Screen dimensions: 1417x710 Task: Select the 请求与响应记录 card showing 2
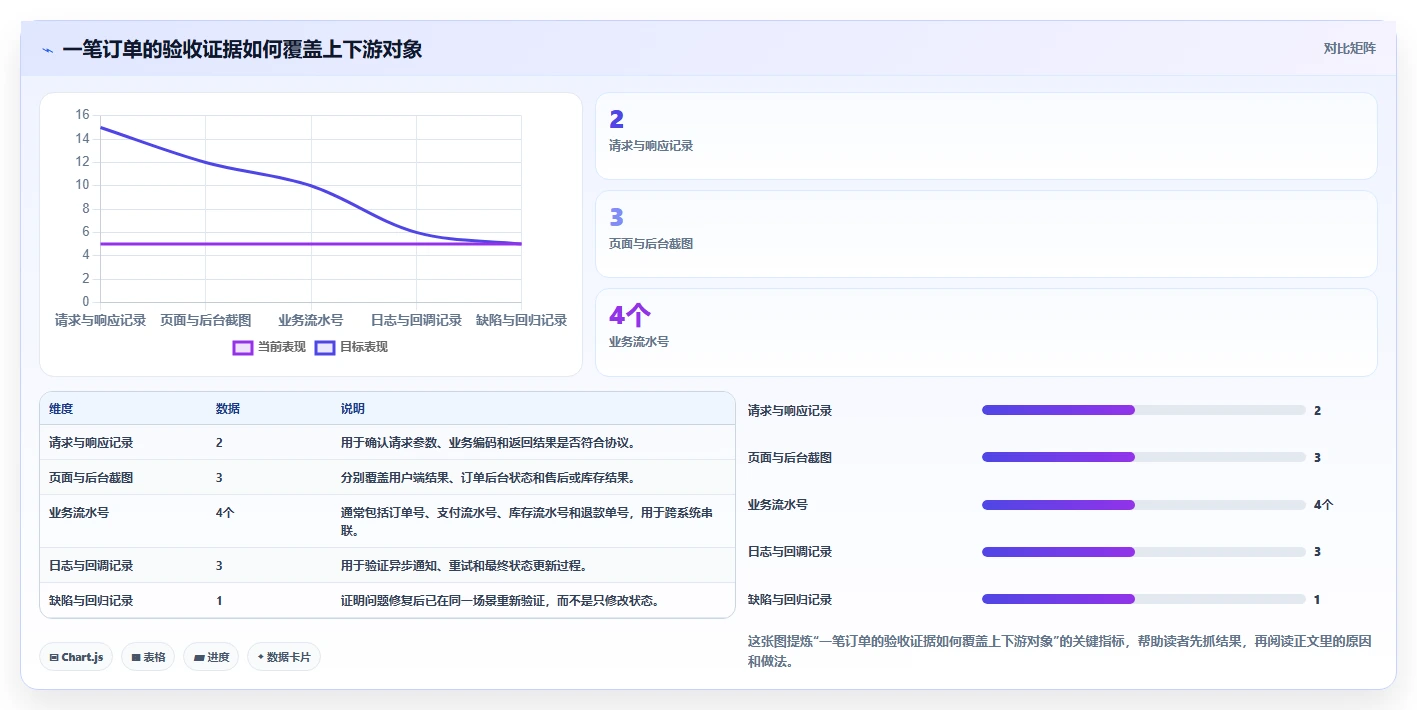point(986,136)
